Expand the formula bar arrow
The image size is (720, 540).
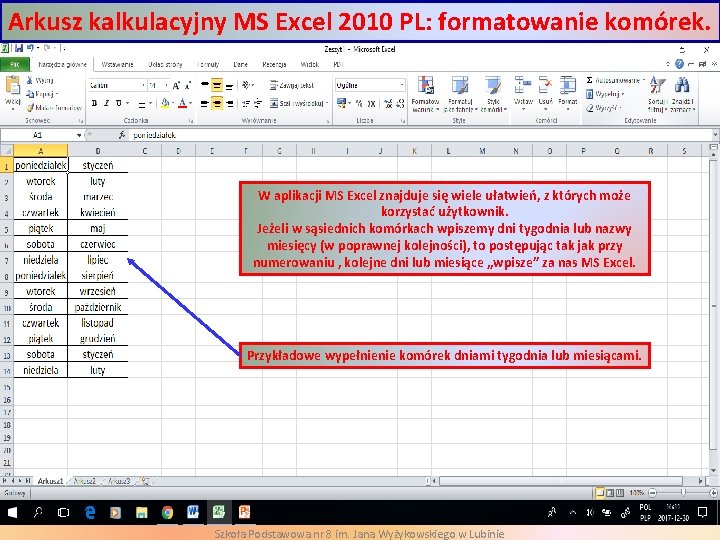coord(715,135)
